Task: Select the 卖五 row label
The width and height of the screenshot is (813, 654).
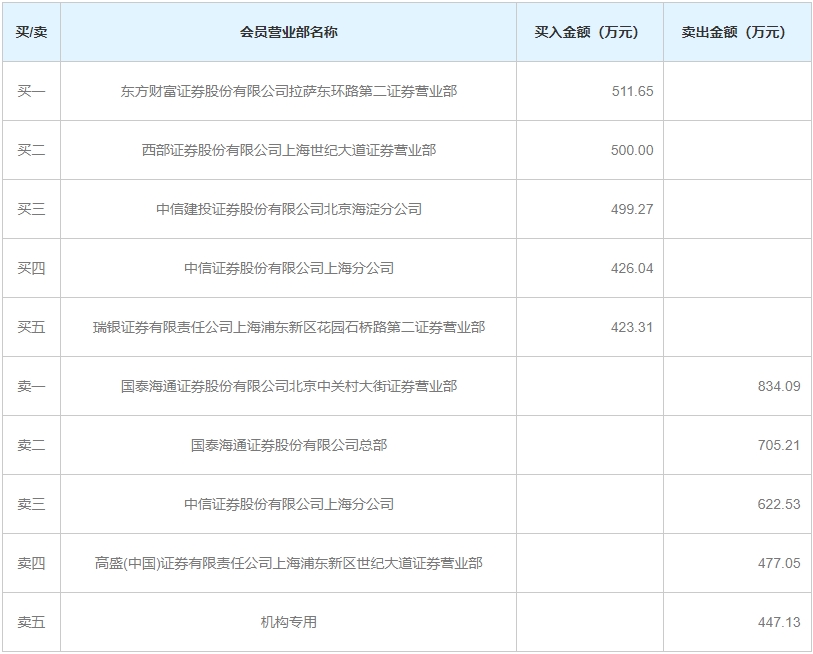Action: [31, 622]
